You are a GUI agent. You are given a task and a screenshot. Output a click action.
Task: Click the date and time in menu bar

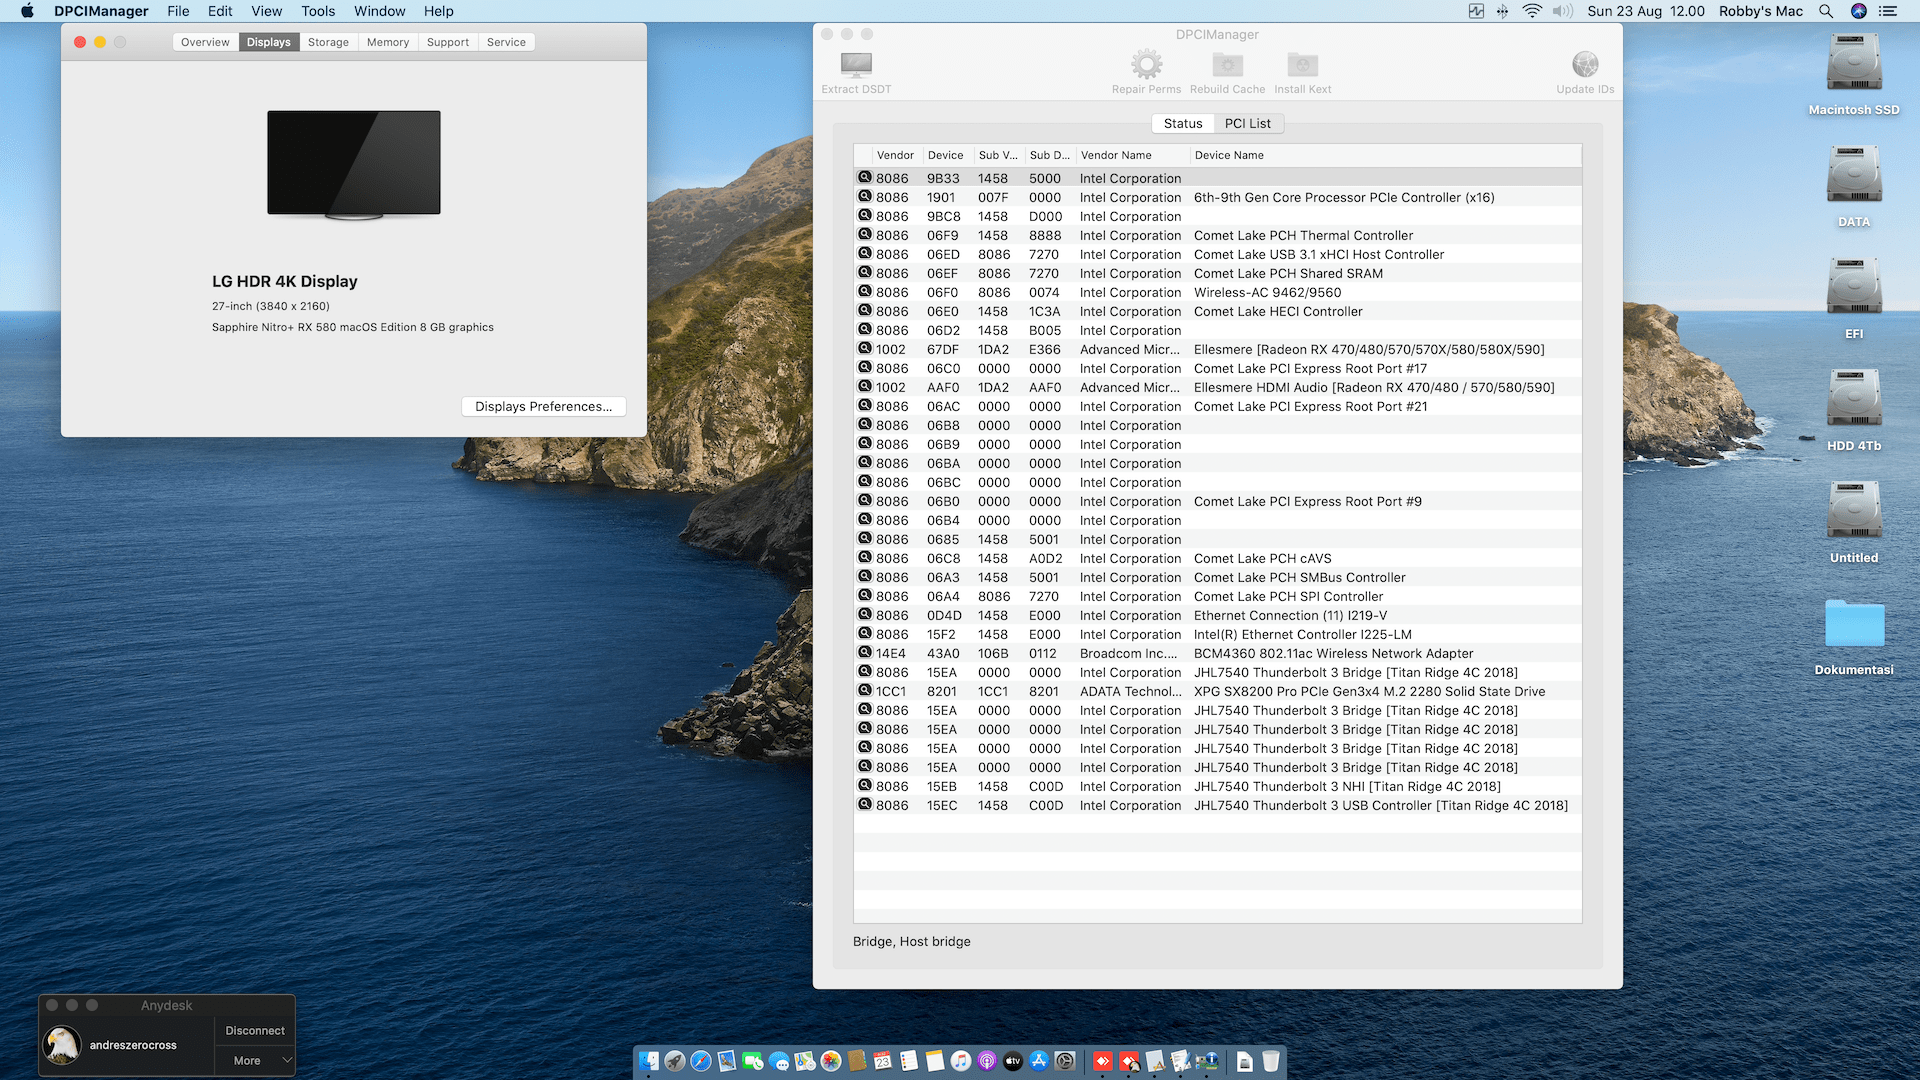point(1646,11)
